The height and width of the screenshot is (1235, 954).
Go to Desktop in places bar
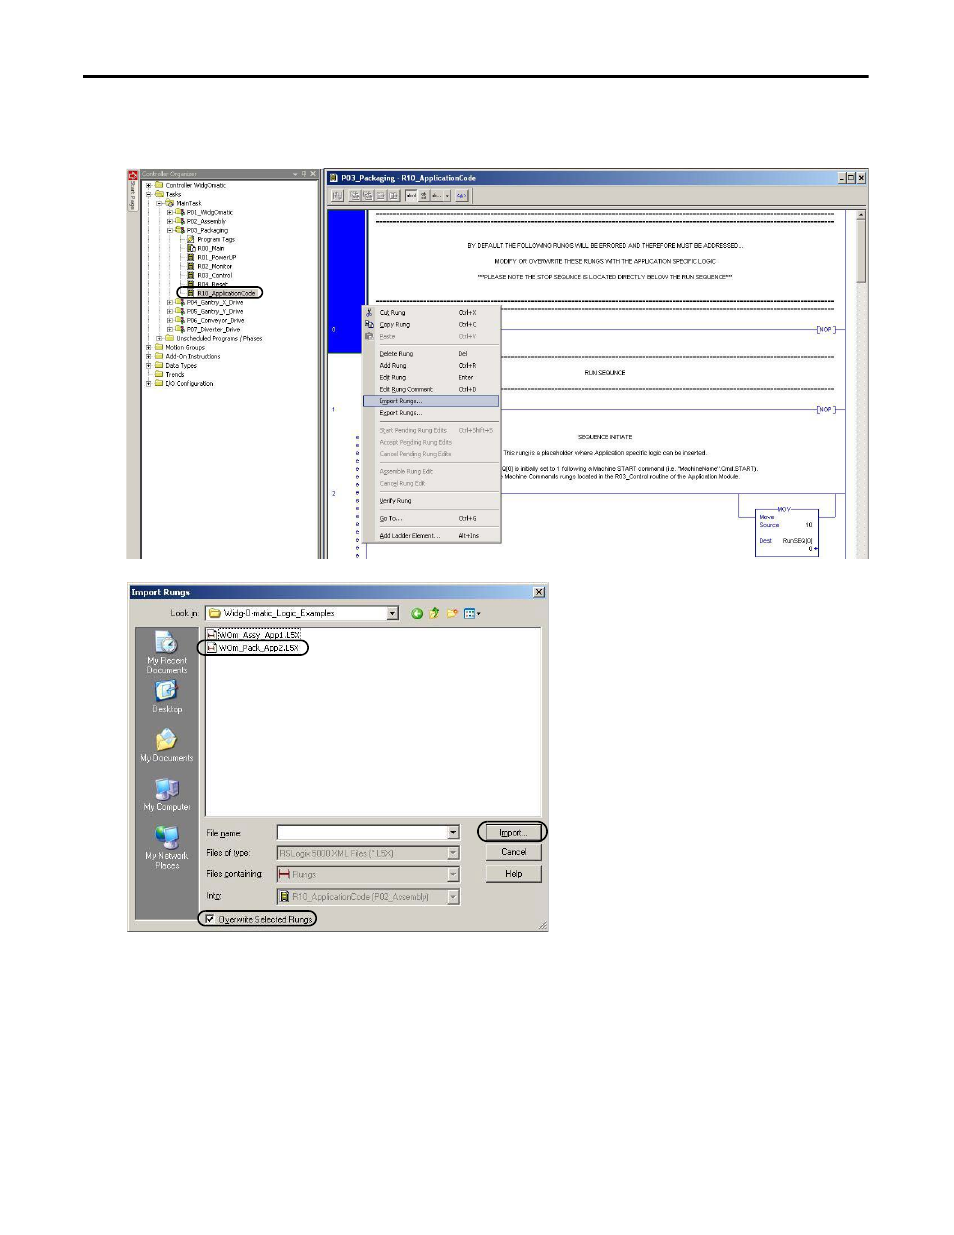pos(167,697)
